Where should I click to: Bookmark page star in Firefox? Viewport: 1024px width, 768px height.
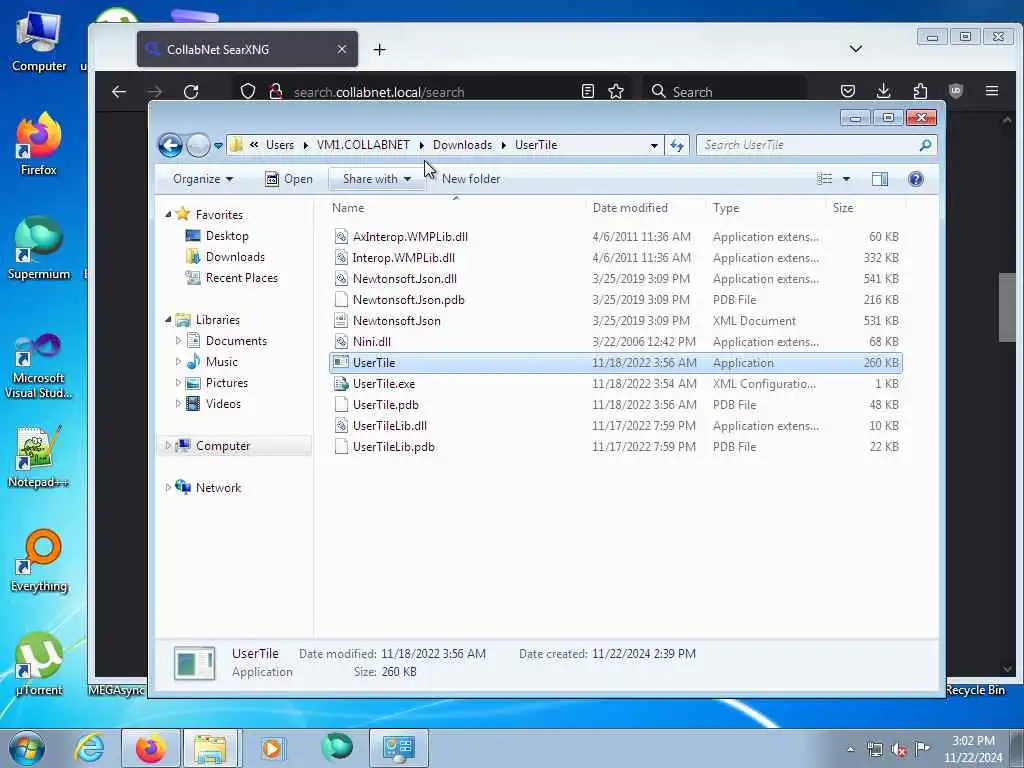tap(616, 91)
